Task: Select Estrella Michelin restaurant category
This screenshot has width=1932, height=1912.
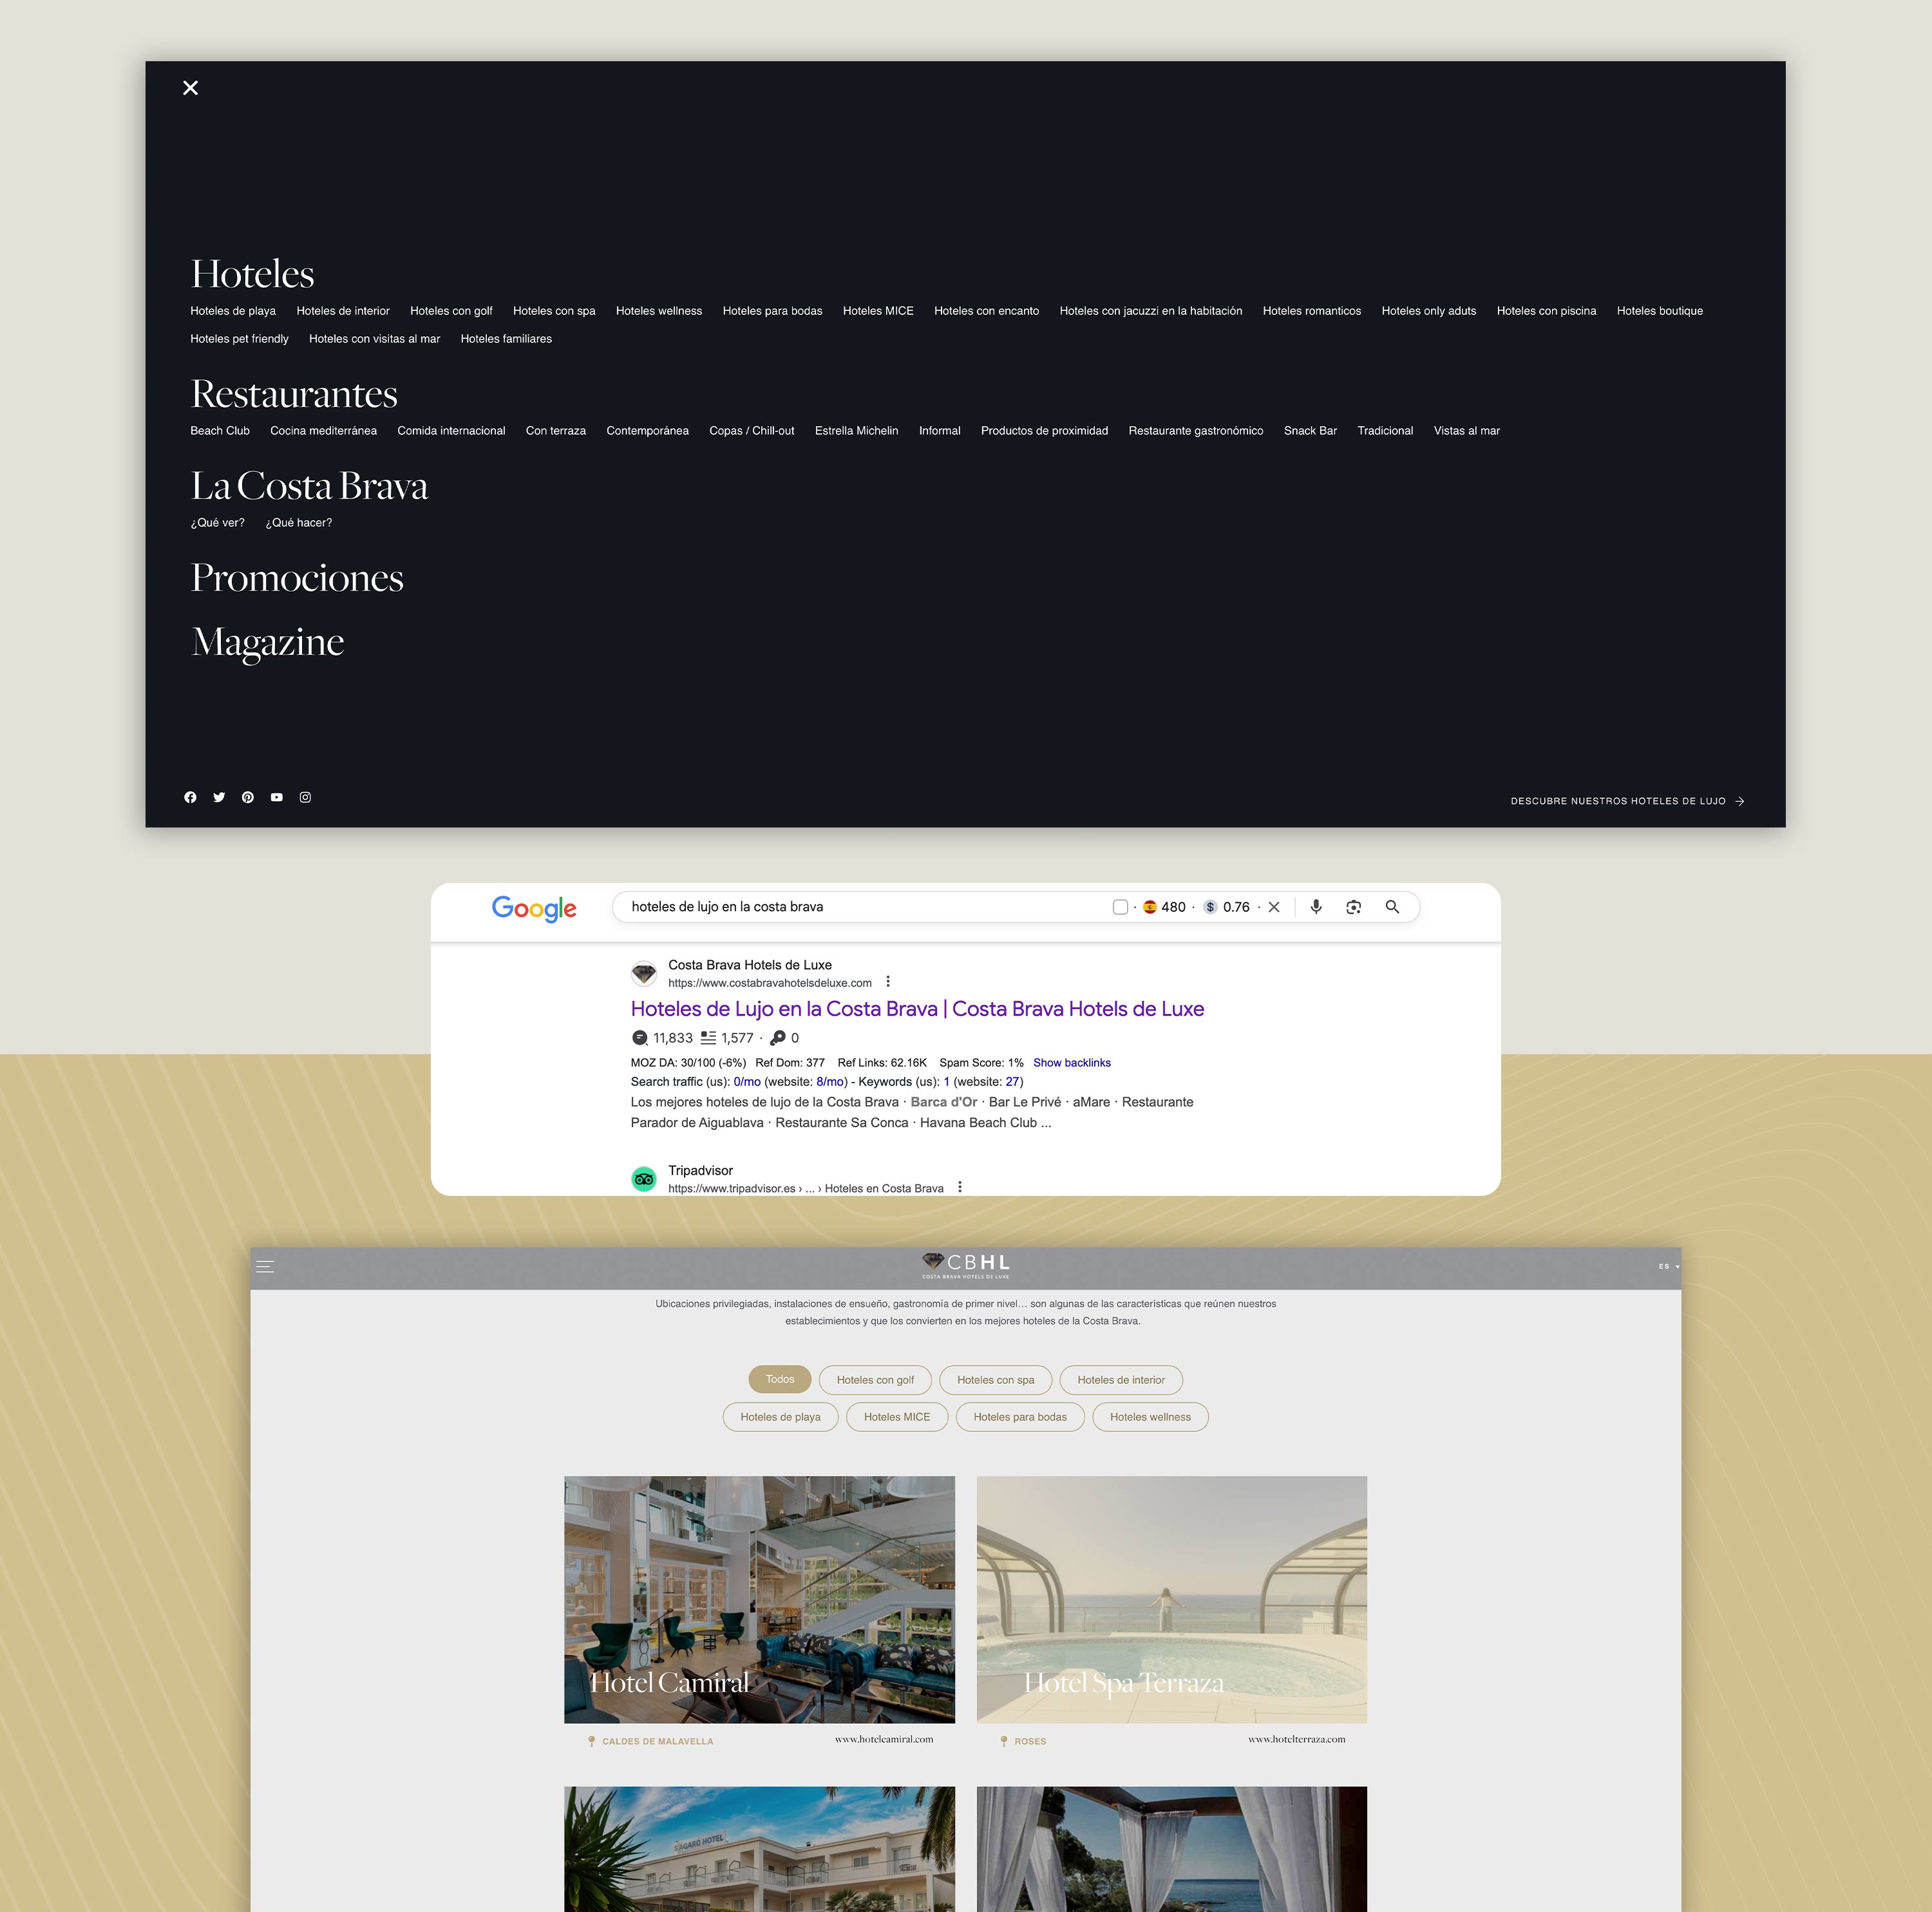Action: click(856, 431)
